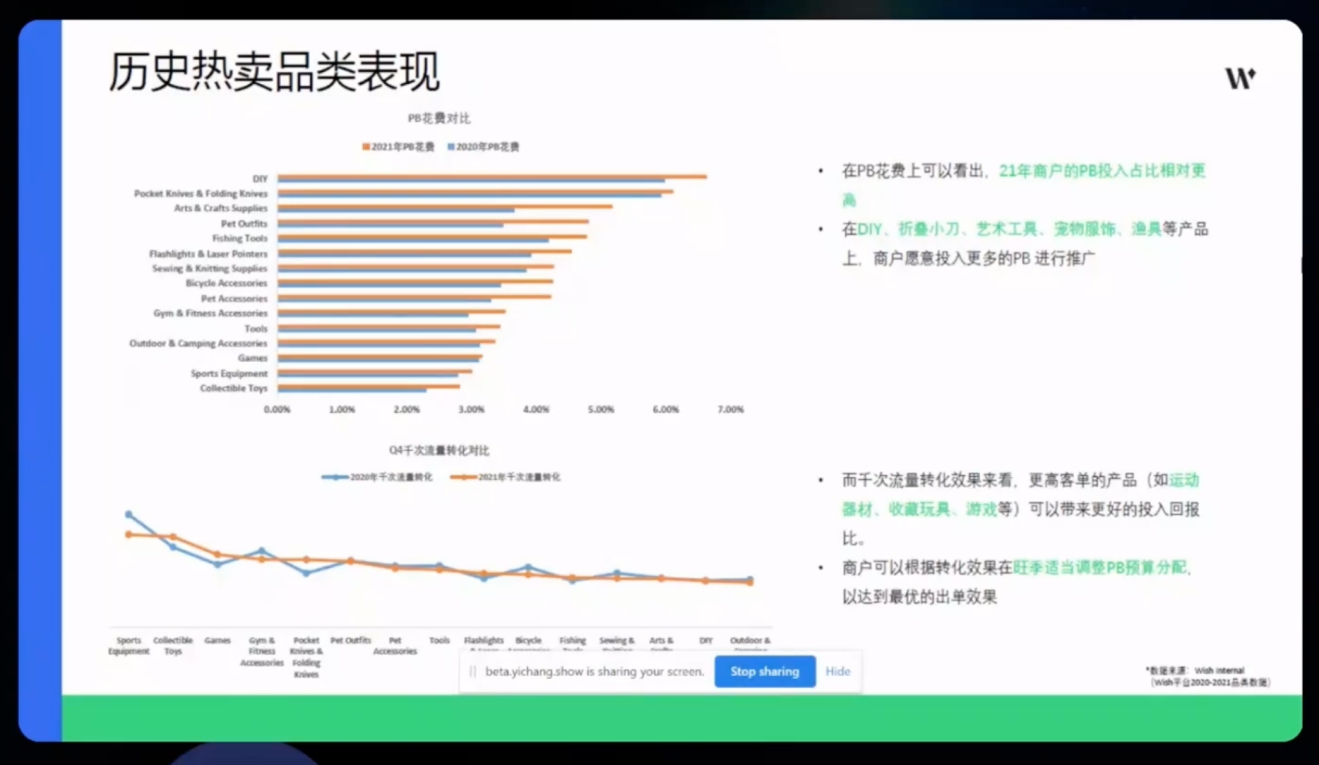The width and height of the screenshot is (1319, 765).
Task: Click Pocket Knives & Folding Knives line chart label
Action: tap(306, 657)
